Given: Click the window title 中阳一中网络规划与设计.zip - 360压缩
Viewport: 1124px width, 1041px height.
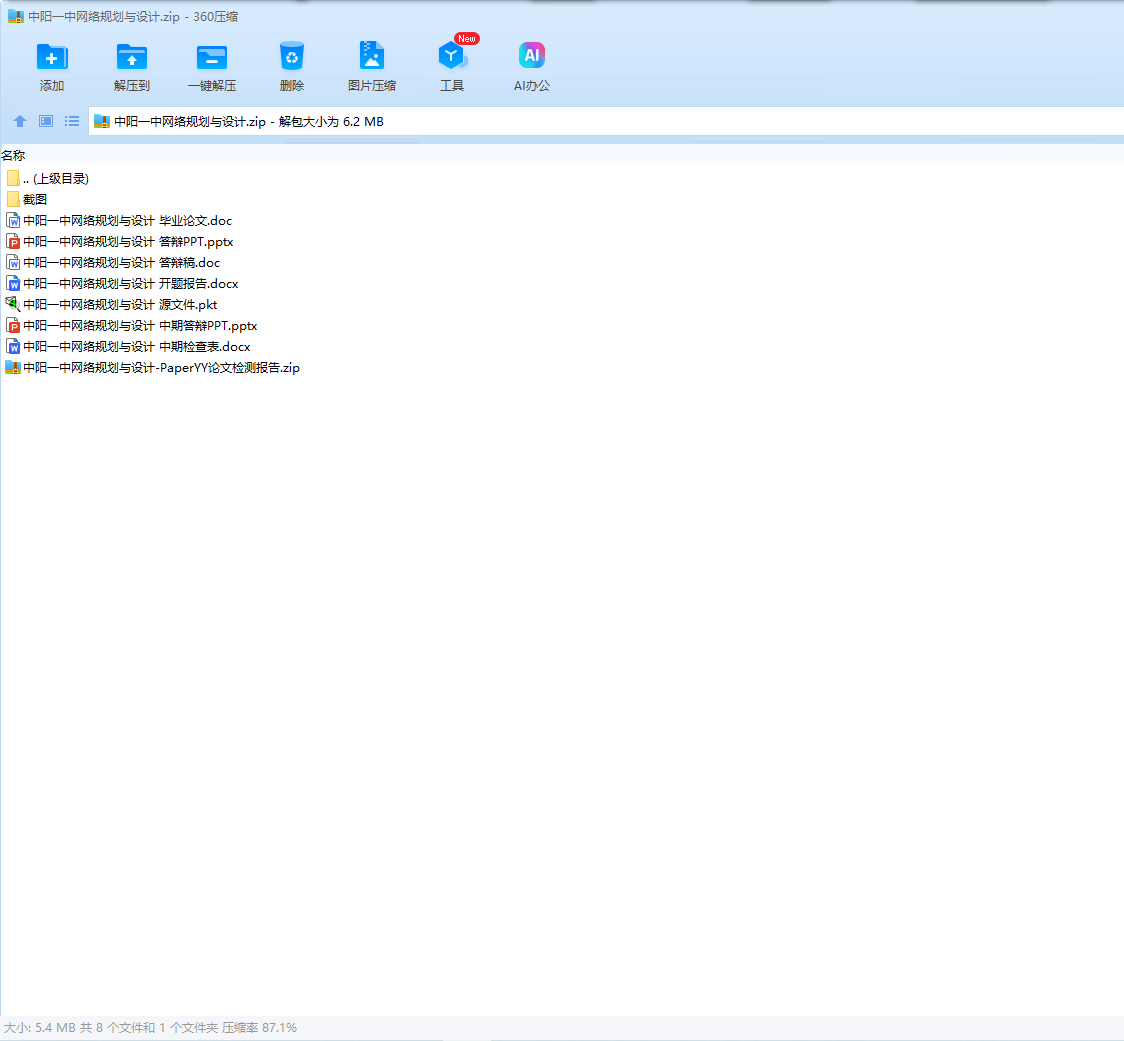Looking at the screenshot, I should [x=133, y=16].
